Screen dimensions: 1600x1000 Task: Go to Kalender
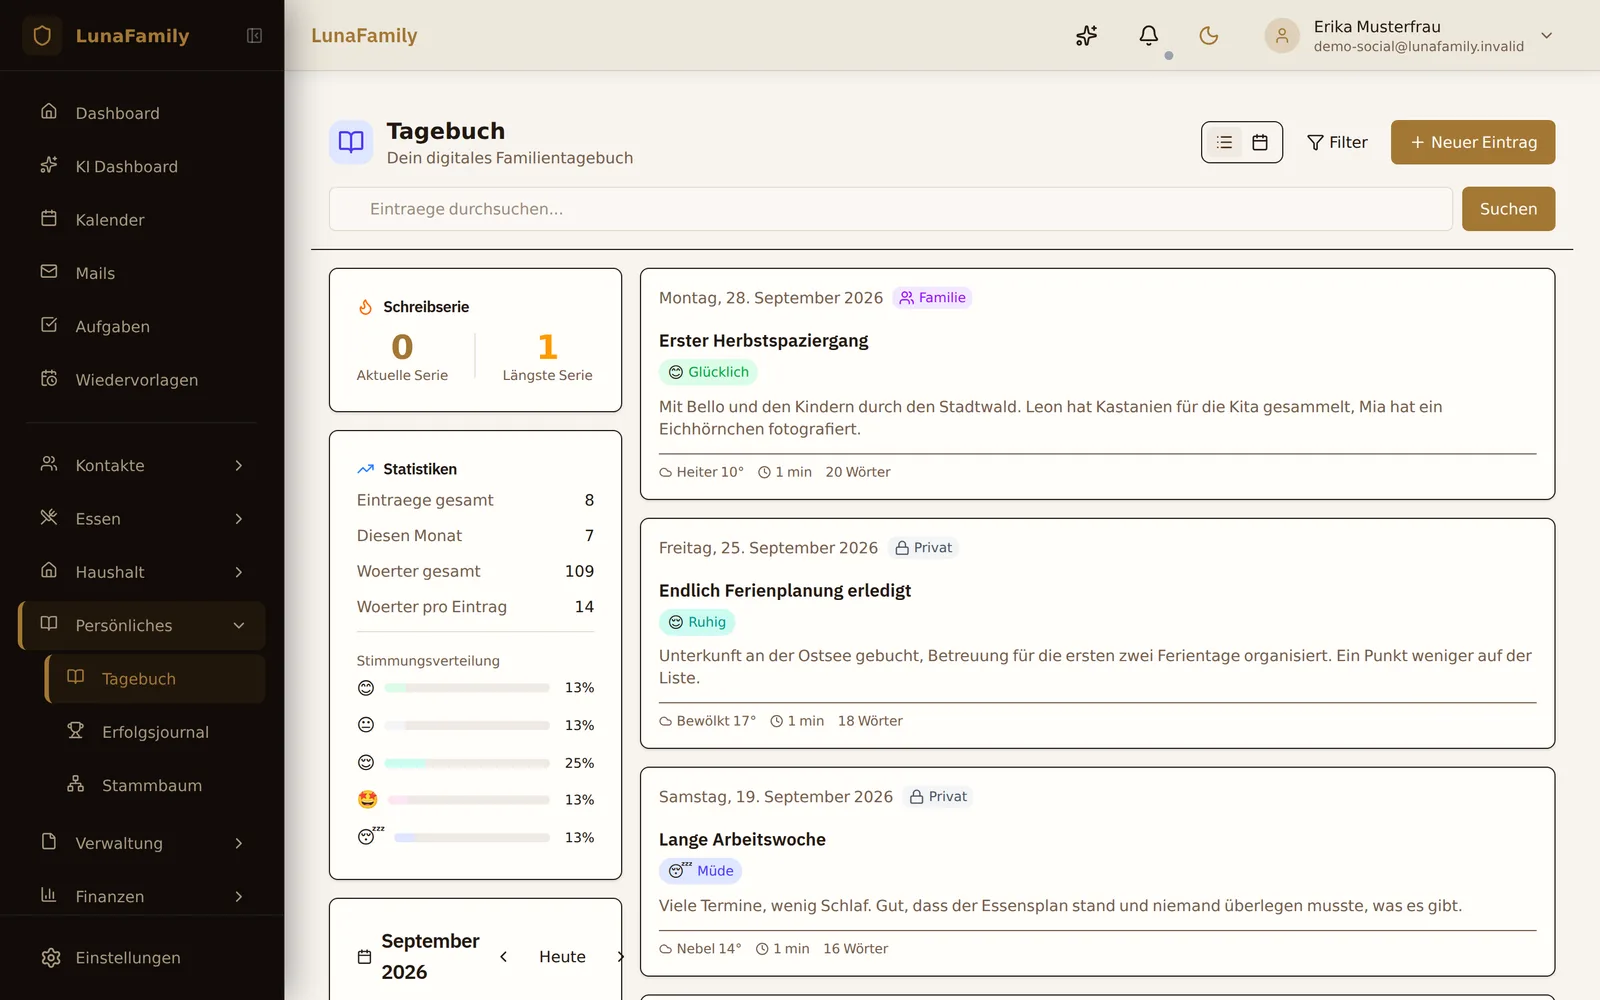pos(142,220)
